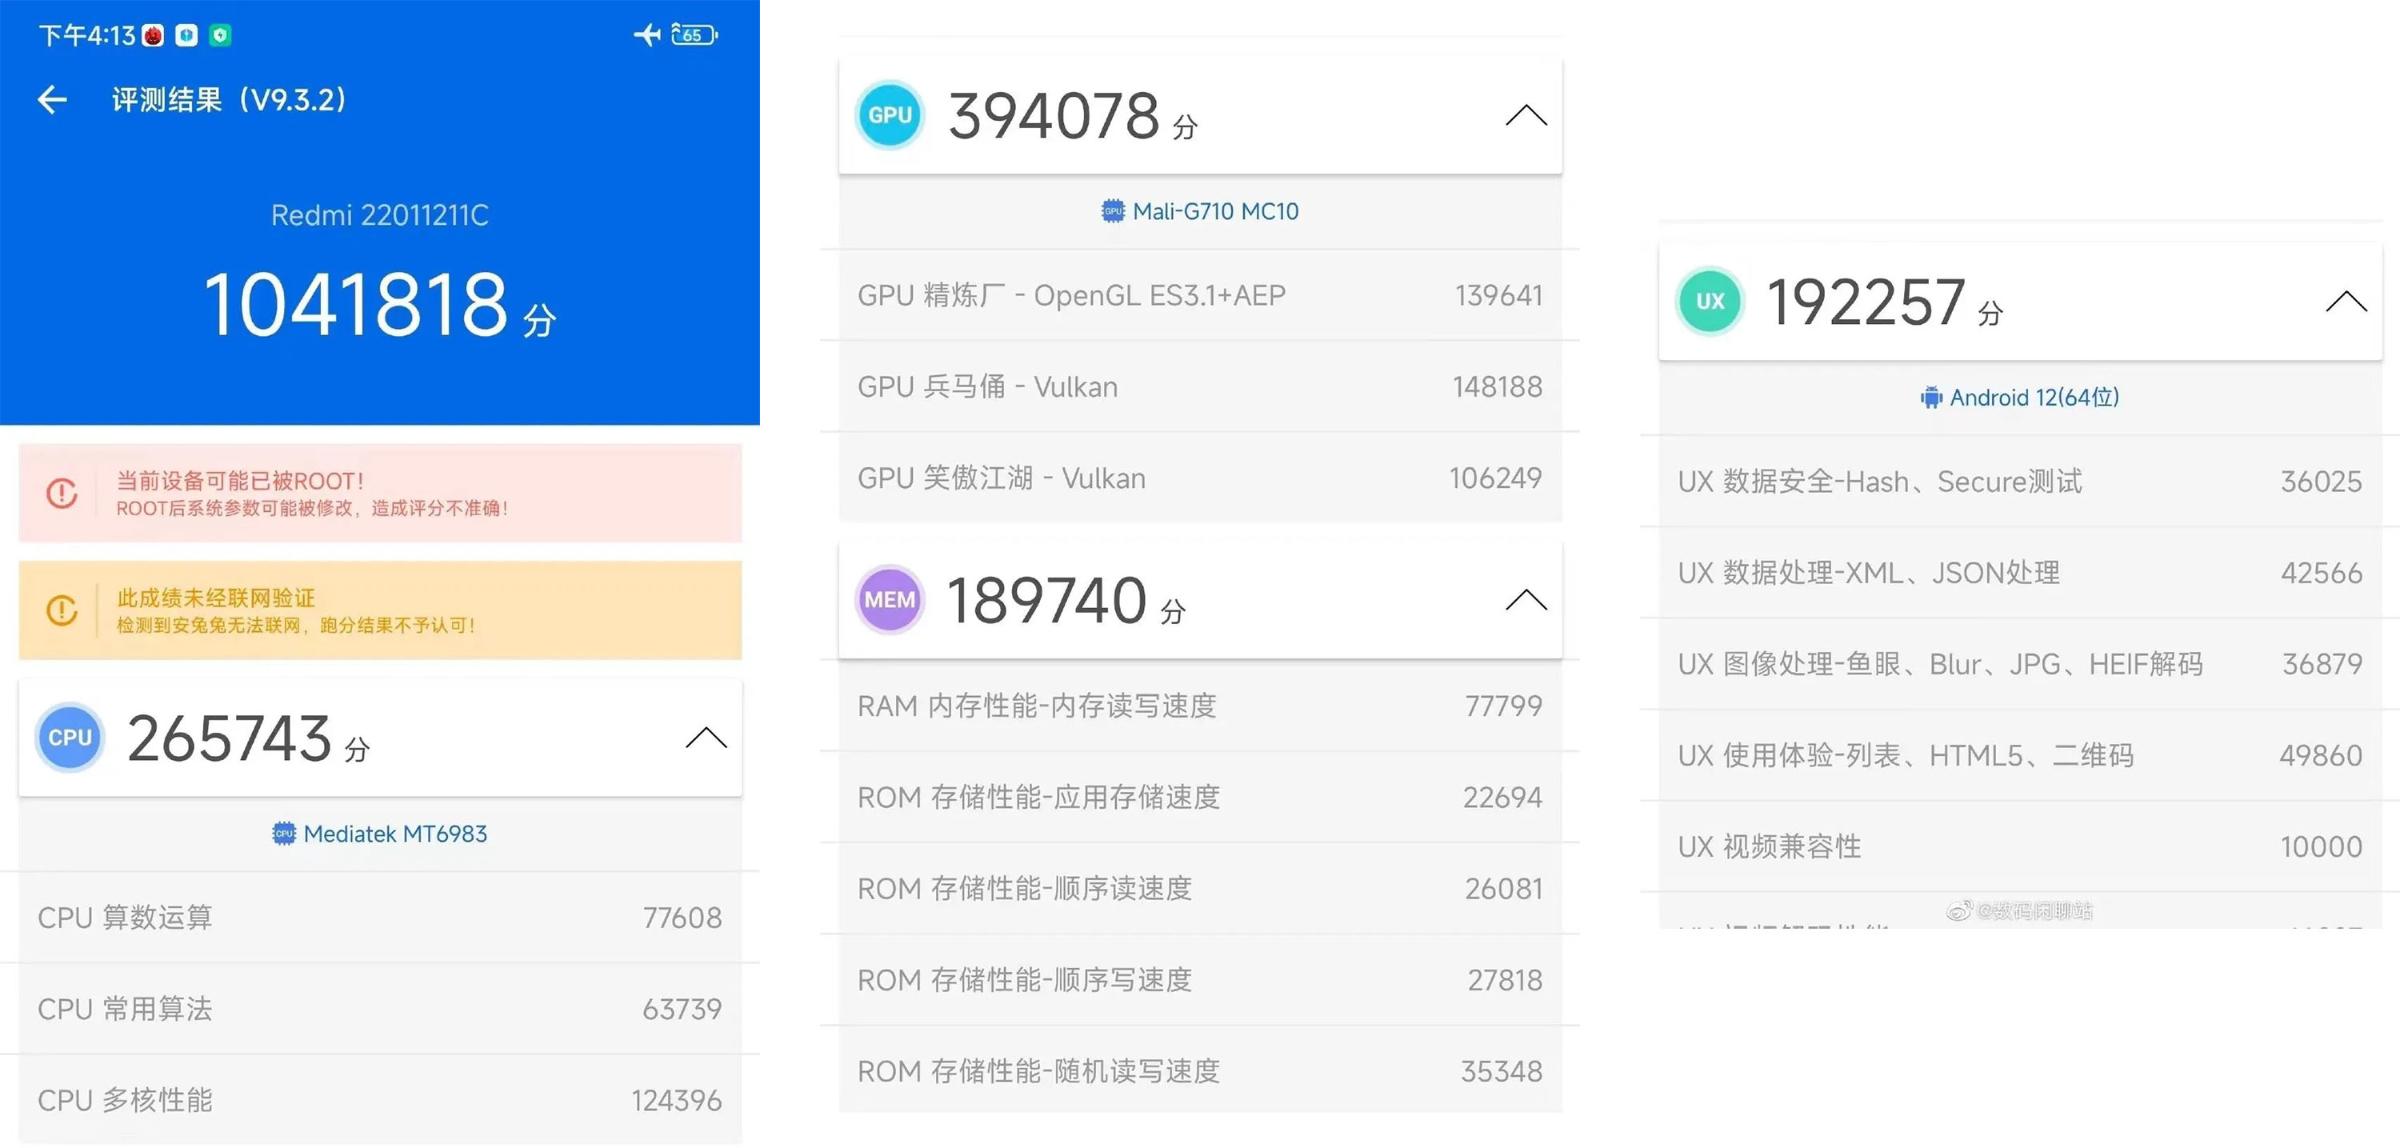The image size is (2400, 1148).
Task: Click the purple MEM badge icon
Action: tap(889, 599)
